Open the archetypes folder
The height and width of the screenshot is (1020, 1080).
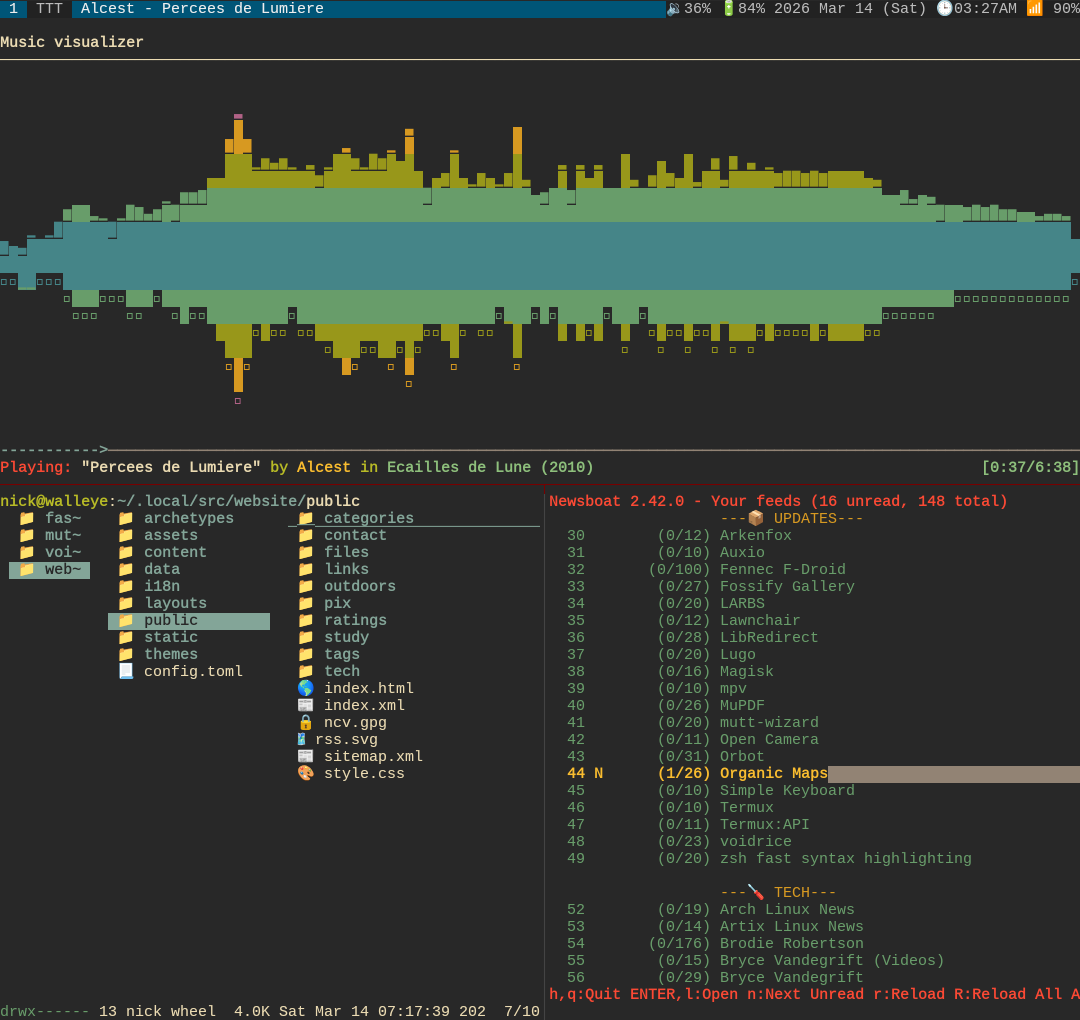188,519
